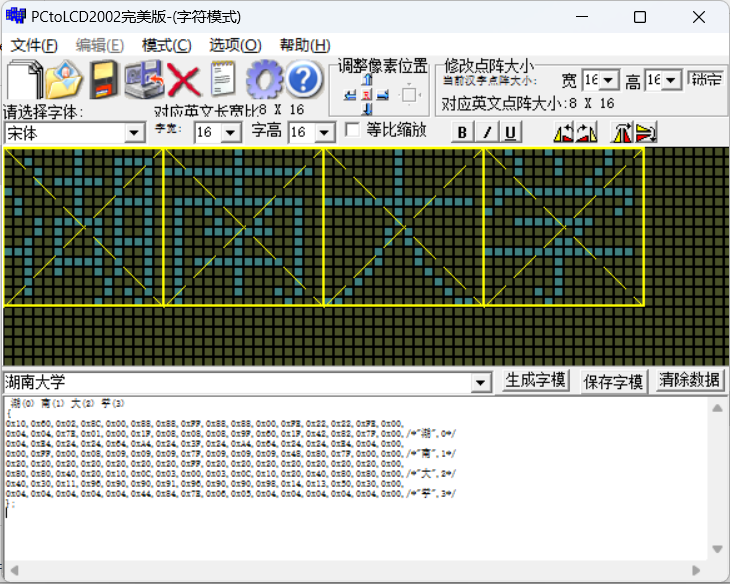Open an image file with the folder icon

click(x=64, y=79)
